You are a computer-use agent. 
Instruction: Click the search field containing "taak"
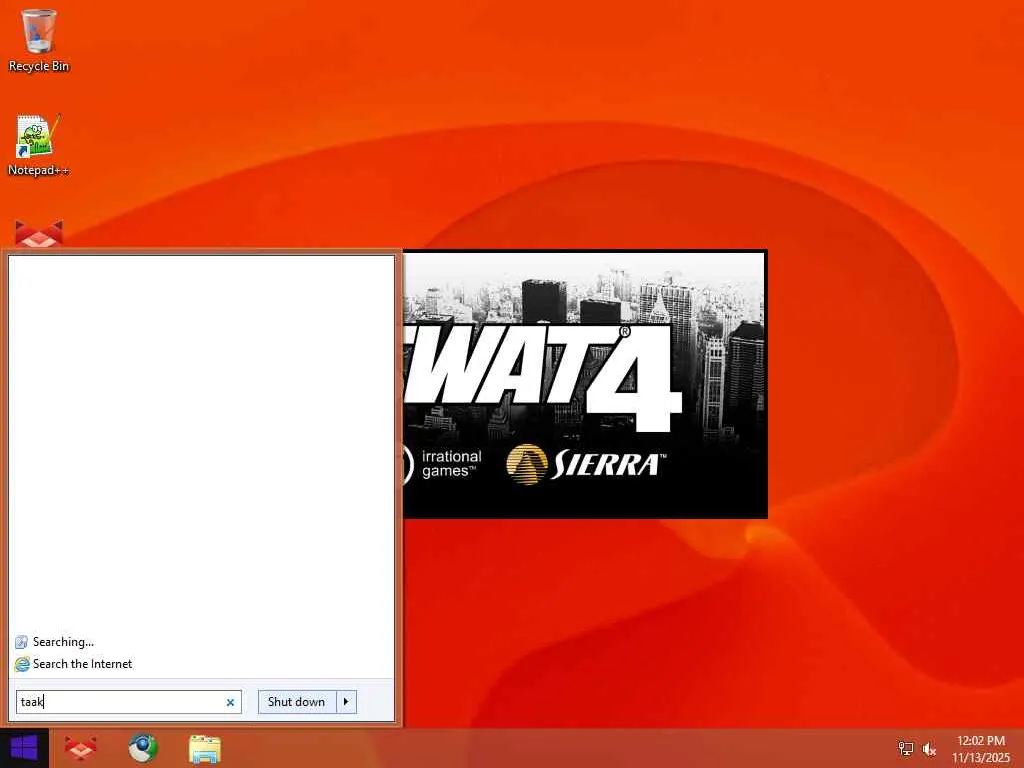tap(129, 702)
